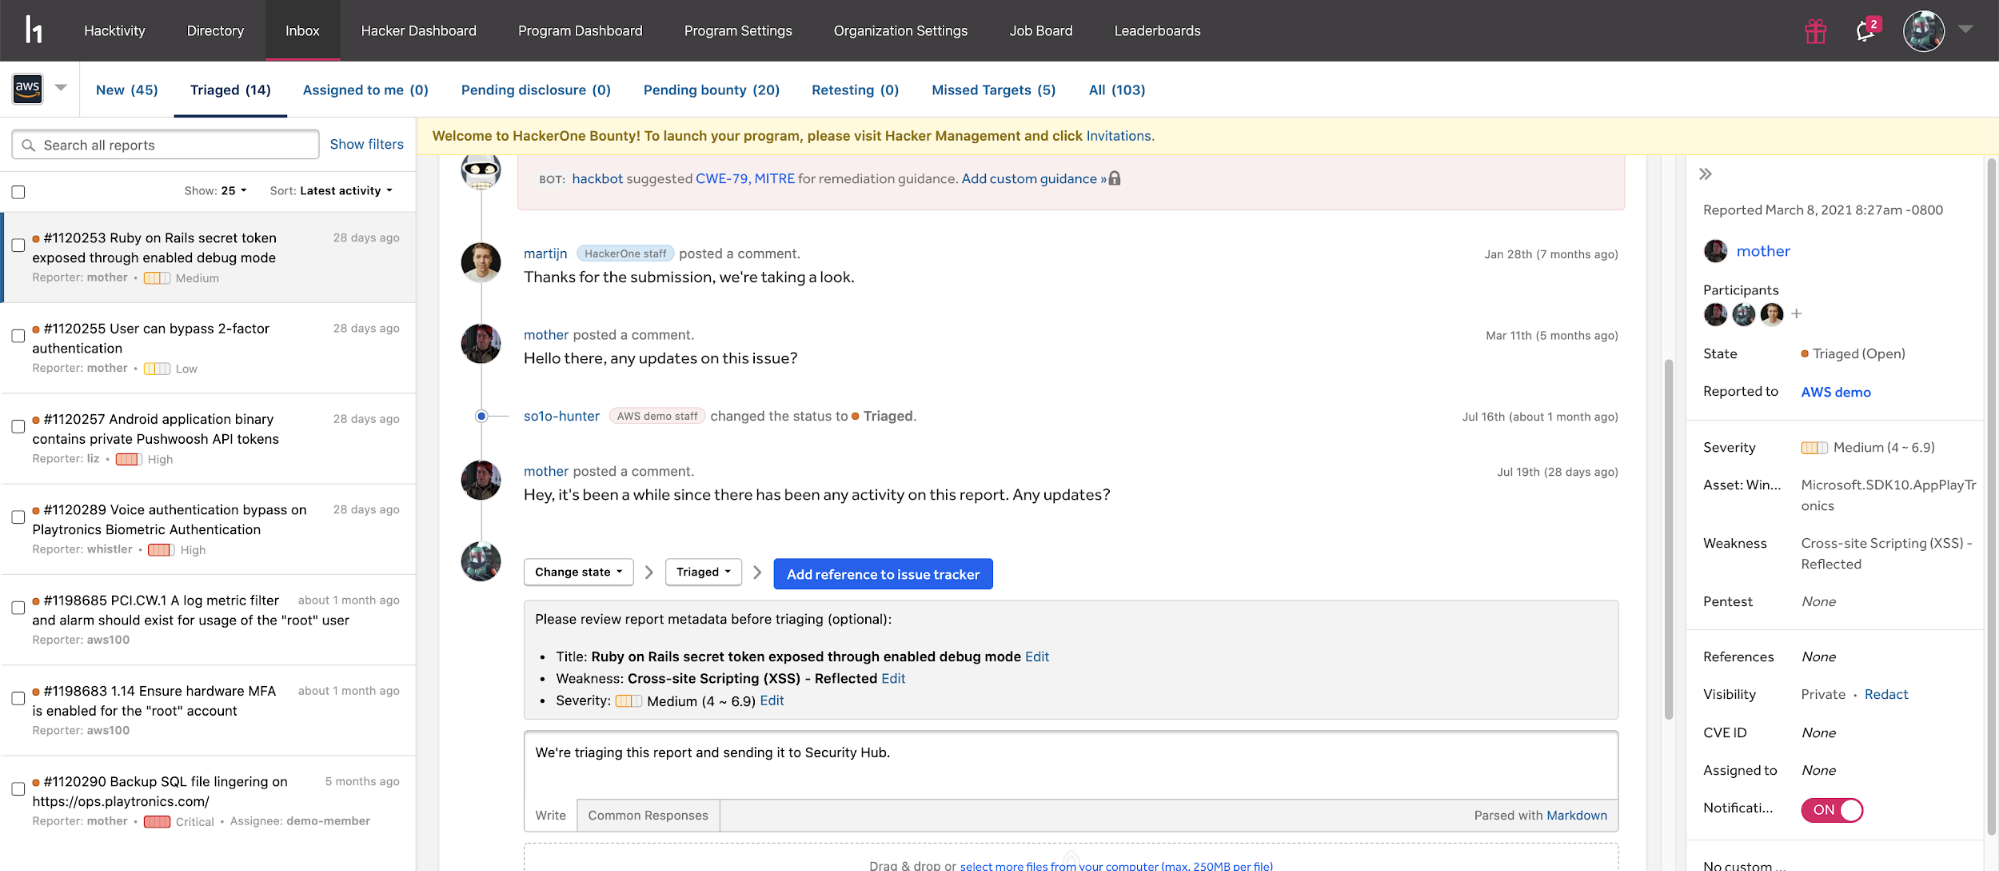
Task: Tick the select-all reports checkbox
Action: (x=18, y=192)
